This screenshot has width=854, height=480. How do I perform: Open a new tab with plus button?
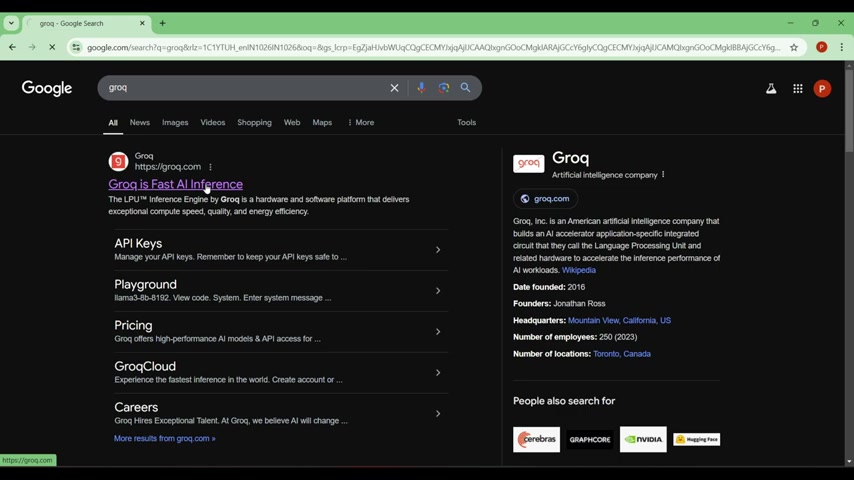point(162,23)
